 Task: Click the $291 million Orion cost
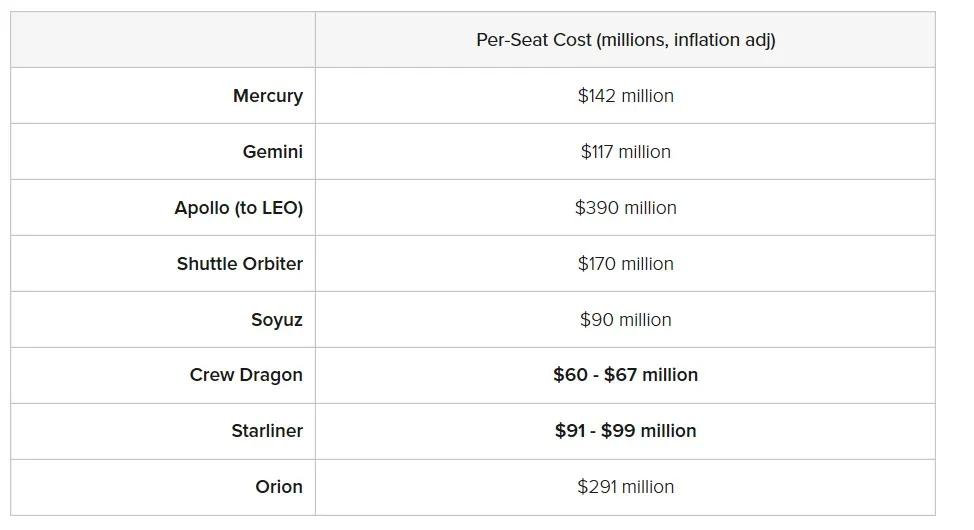tap(625, 487)
